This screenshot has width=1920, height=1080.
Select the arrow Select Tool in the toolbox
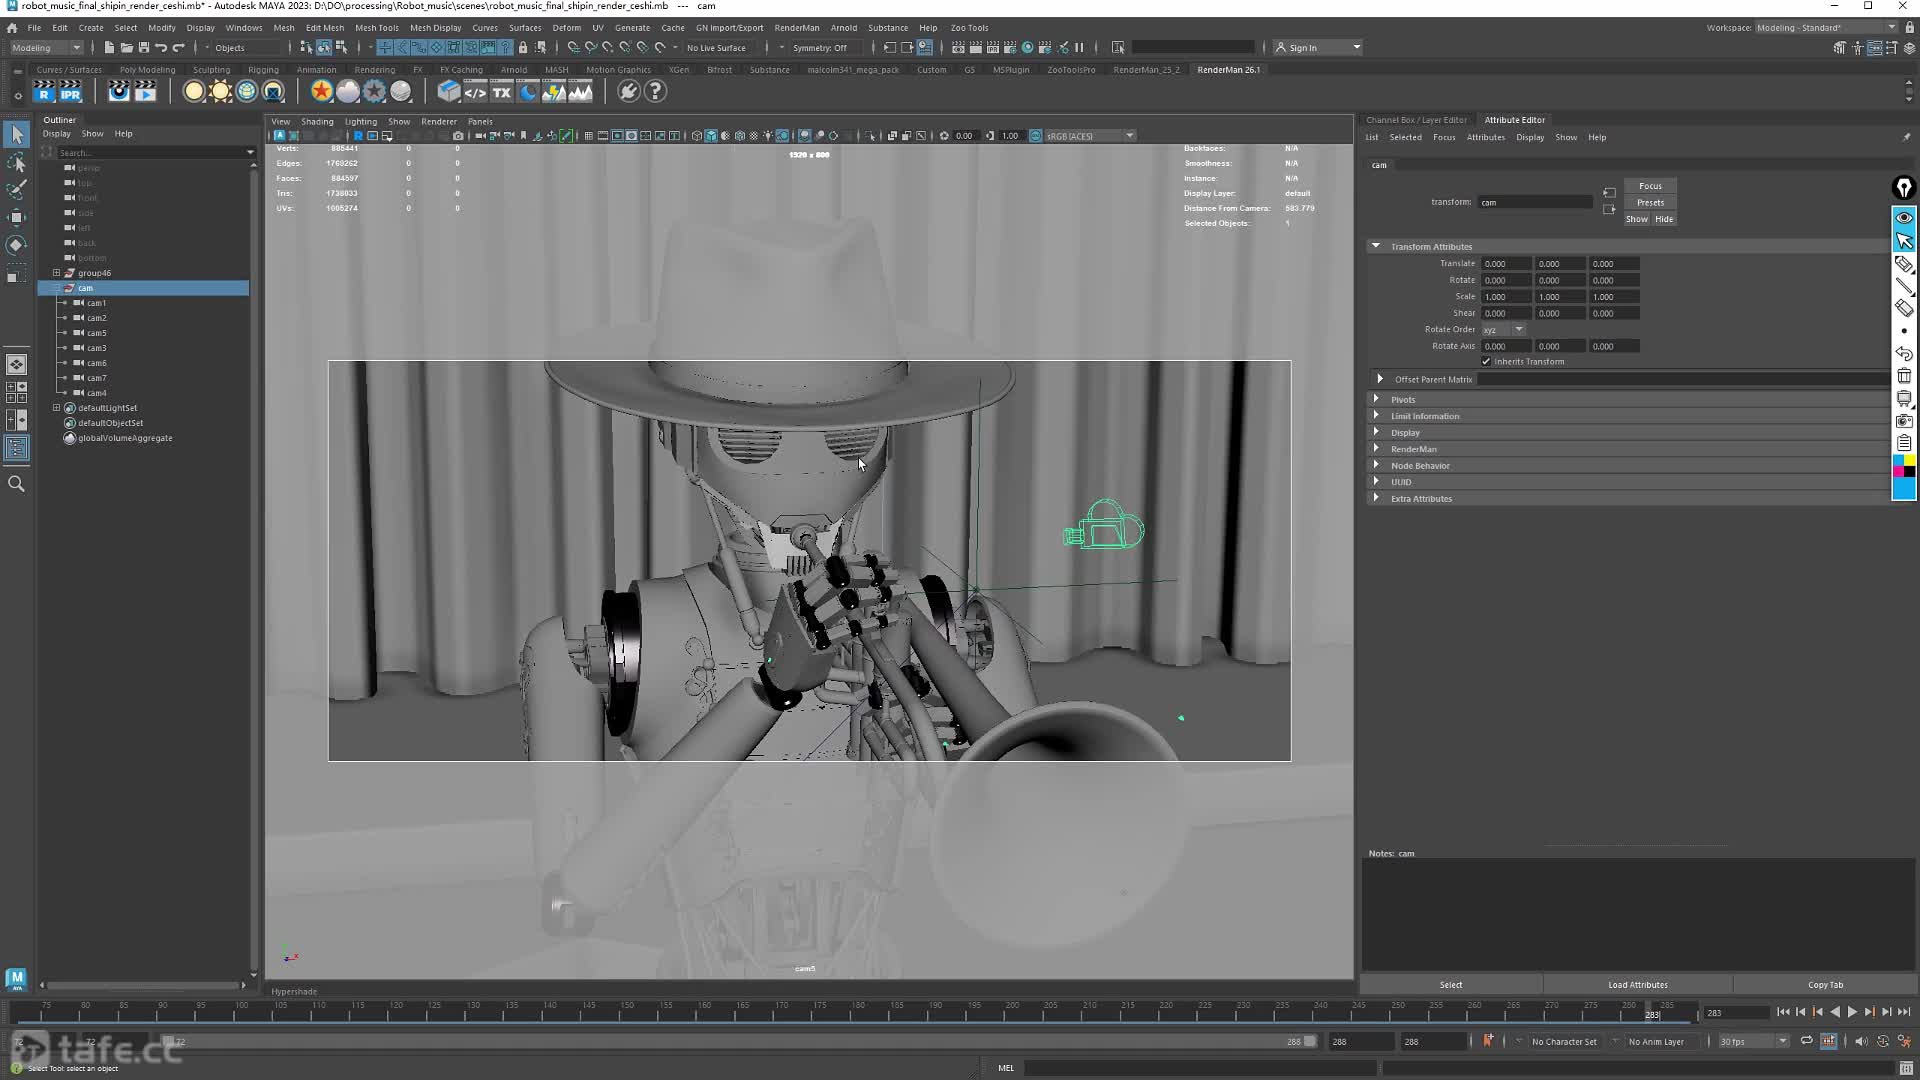(17, 134)
